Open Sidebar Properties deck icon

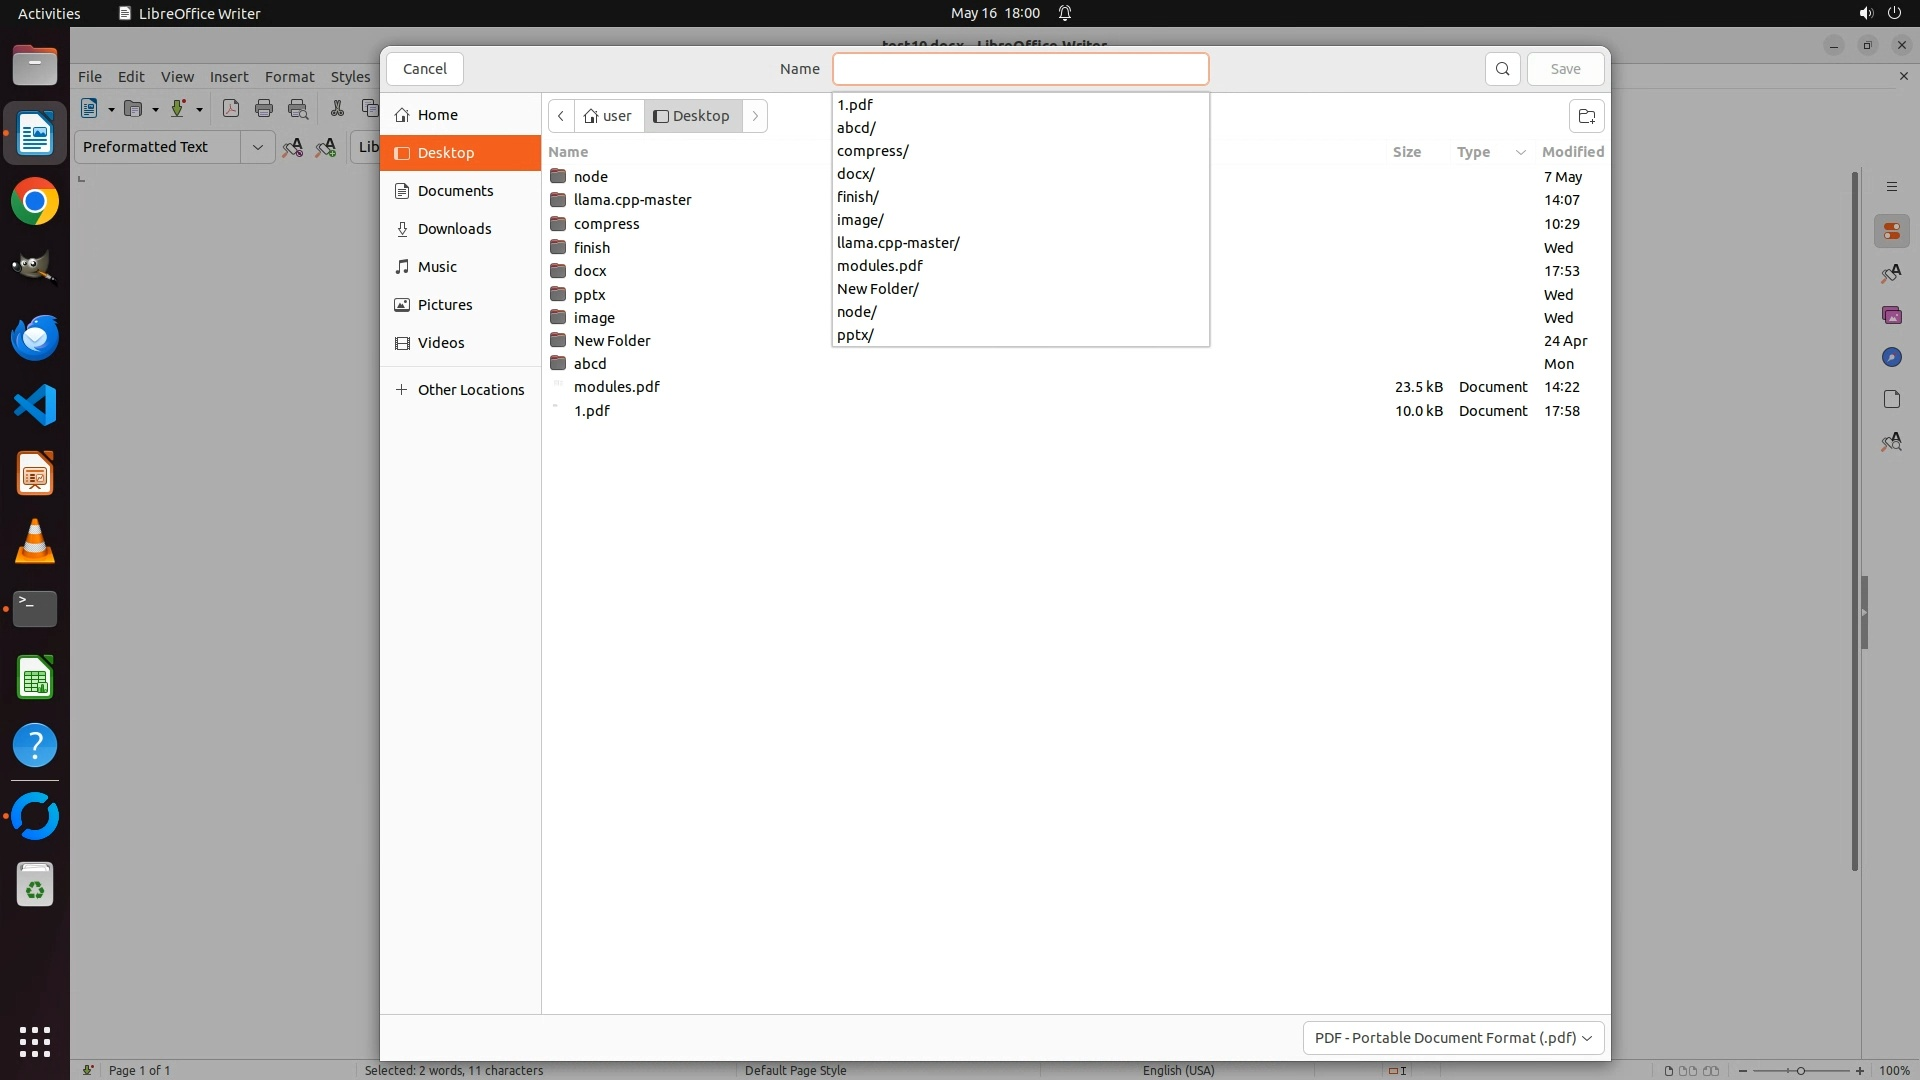click(x=1891, y=232)
